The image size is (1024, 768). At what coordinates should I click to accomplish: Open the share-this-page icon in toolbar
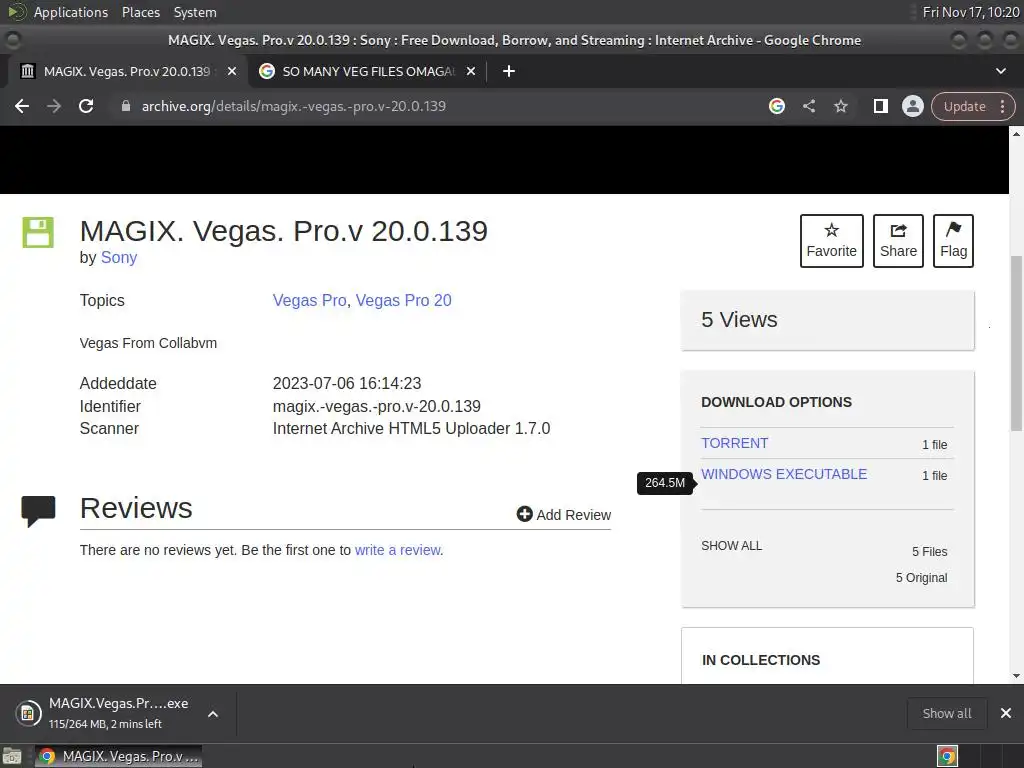(x=809, y=106)
